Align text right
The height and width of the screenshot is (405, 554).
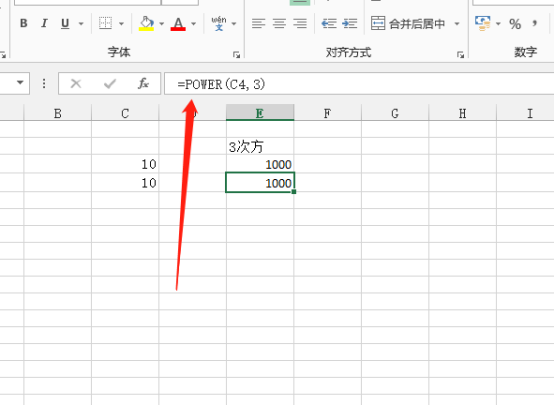(300, 23)
